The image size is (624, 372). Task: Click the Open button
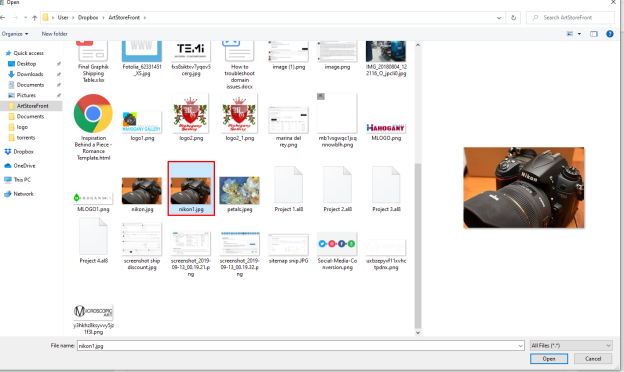tap(549, 359)
